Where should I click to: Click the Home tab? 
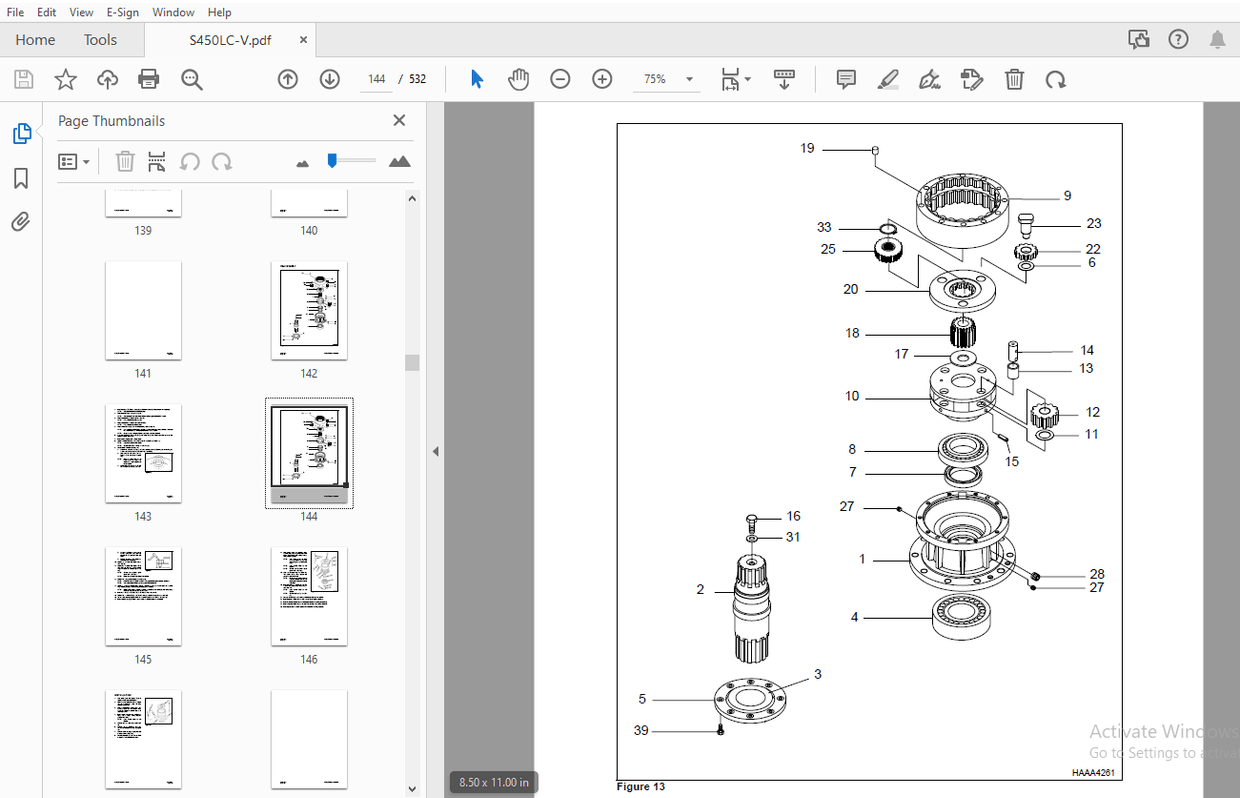coord(35,40)
